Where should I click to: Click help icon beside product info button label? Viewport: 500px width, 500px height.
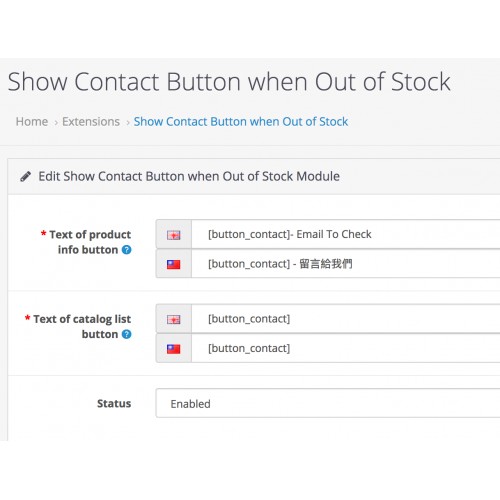click(127, 250)
